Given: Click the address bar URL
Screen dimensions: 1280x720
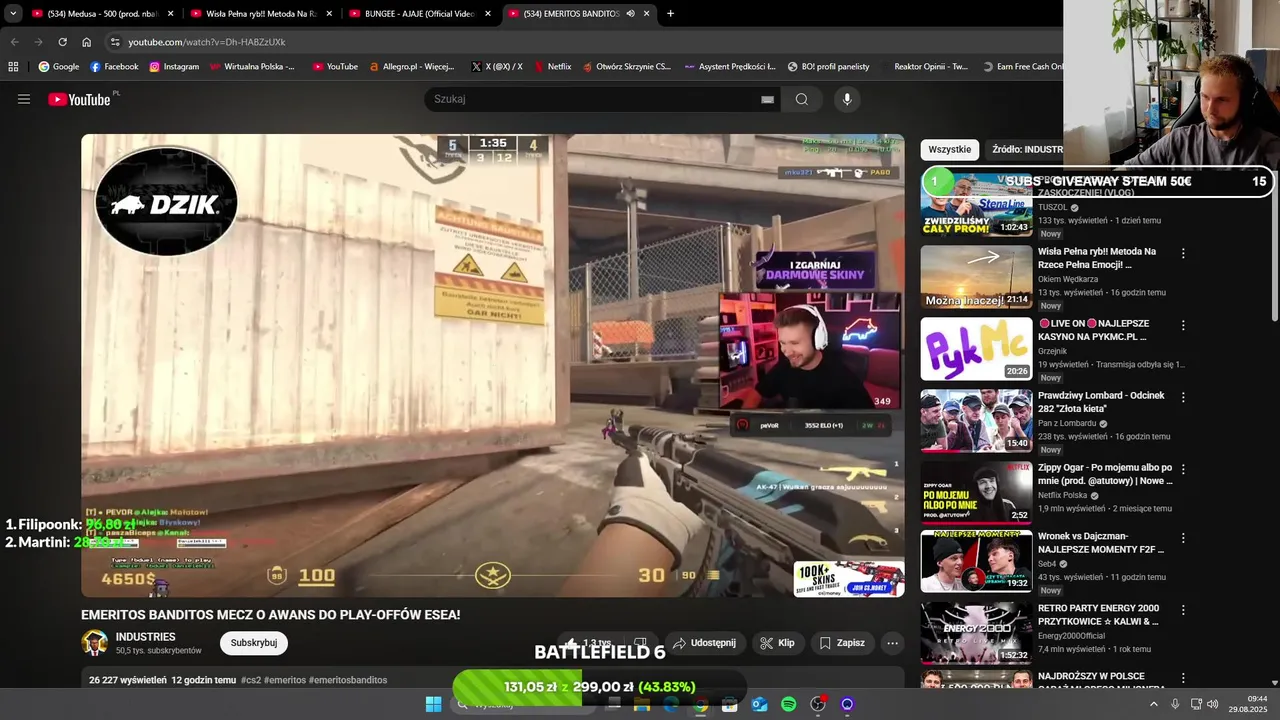Looking at the screenshot, I should (207, 42).
